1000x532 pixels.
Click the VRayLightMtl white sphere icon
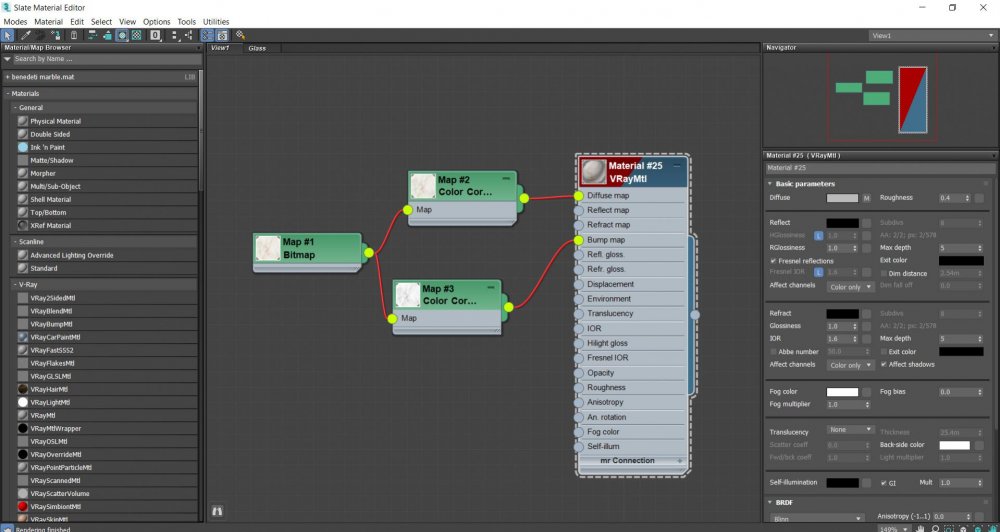(x=23, y=402)
